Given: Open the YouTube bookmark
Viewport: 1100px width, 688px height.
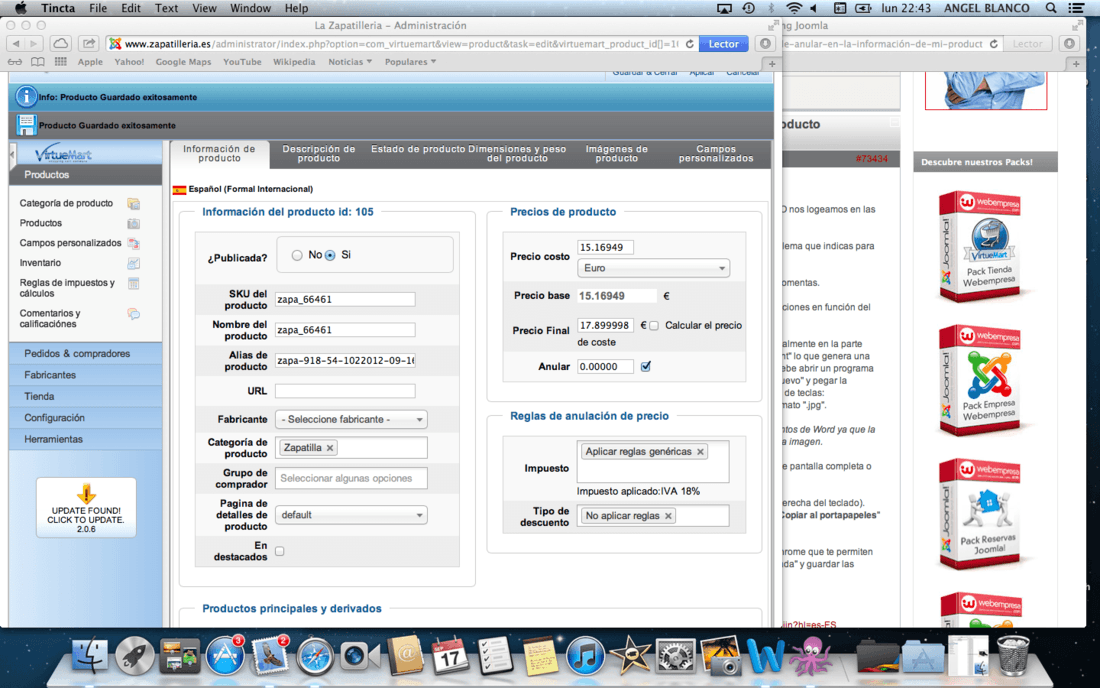Looking at the screenshot, I should tap(242, 62).
